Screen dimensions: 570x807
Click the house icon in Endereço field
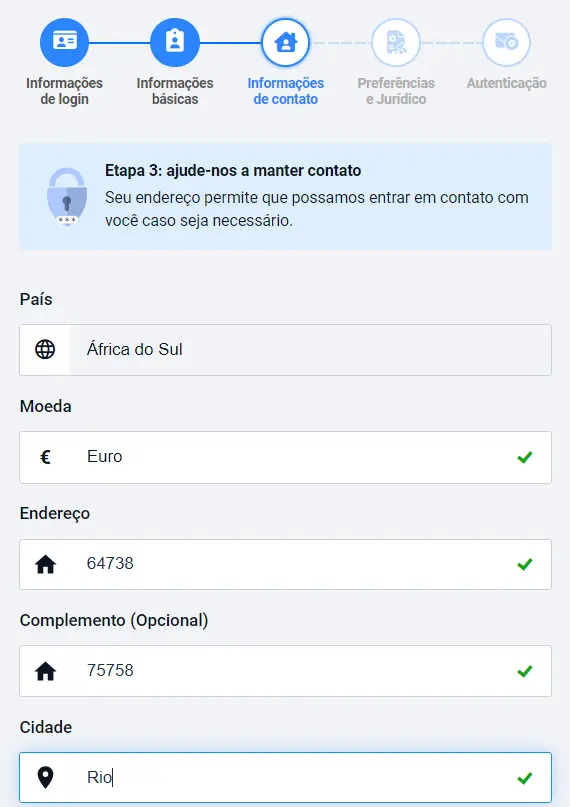tap(45, 565)
